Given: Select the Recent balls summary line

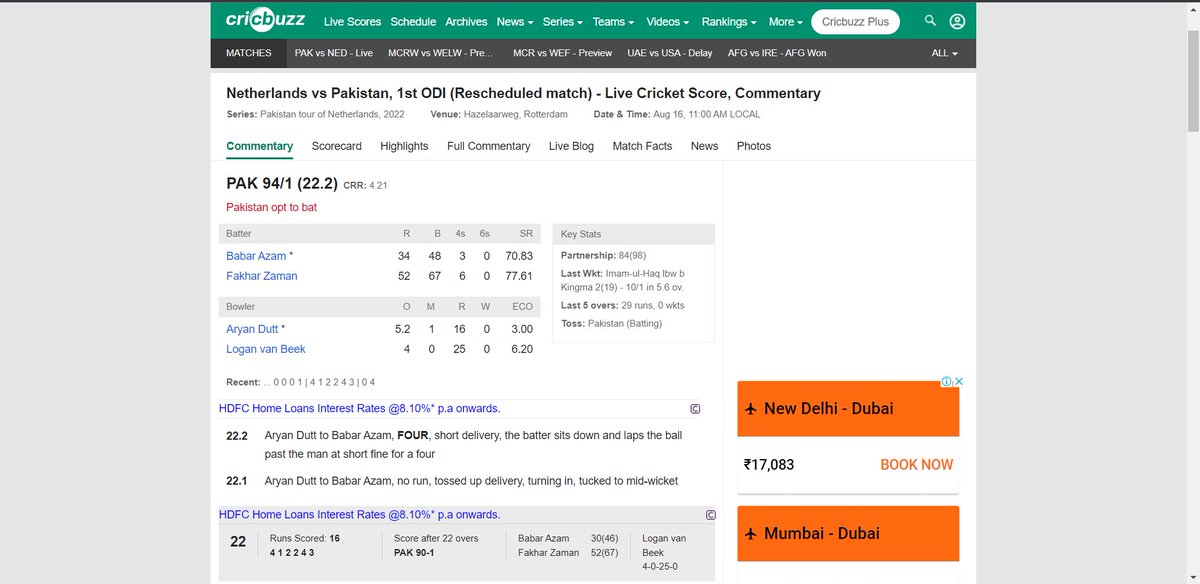Looking at the screenshot, I should tap(301, 382).
